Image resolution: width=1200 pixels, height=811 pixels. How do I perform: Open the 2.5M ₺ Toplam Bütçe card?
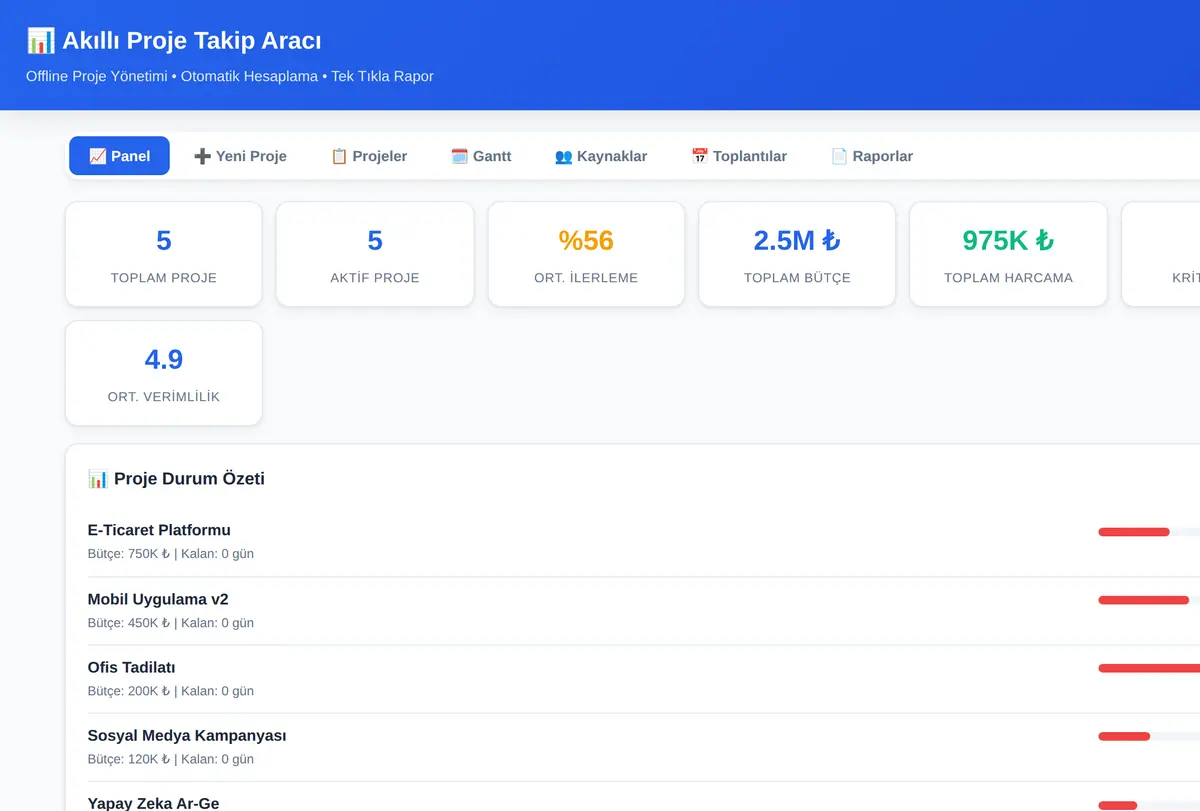point(797,254)
